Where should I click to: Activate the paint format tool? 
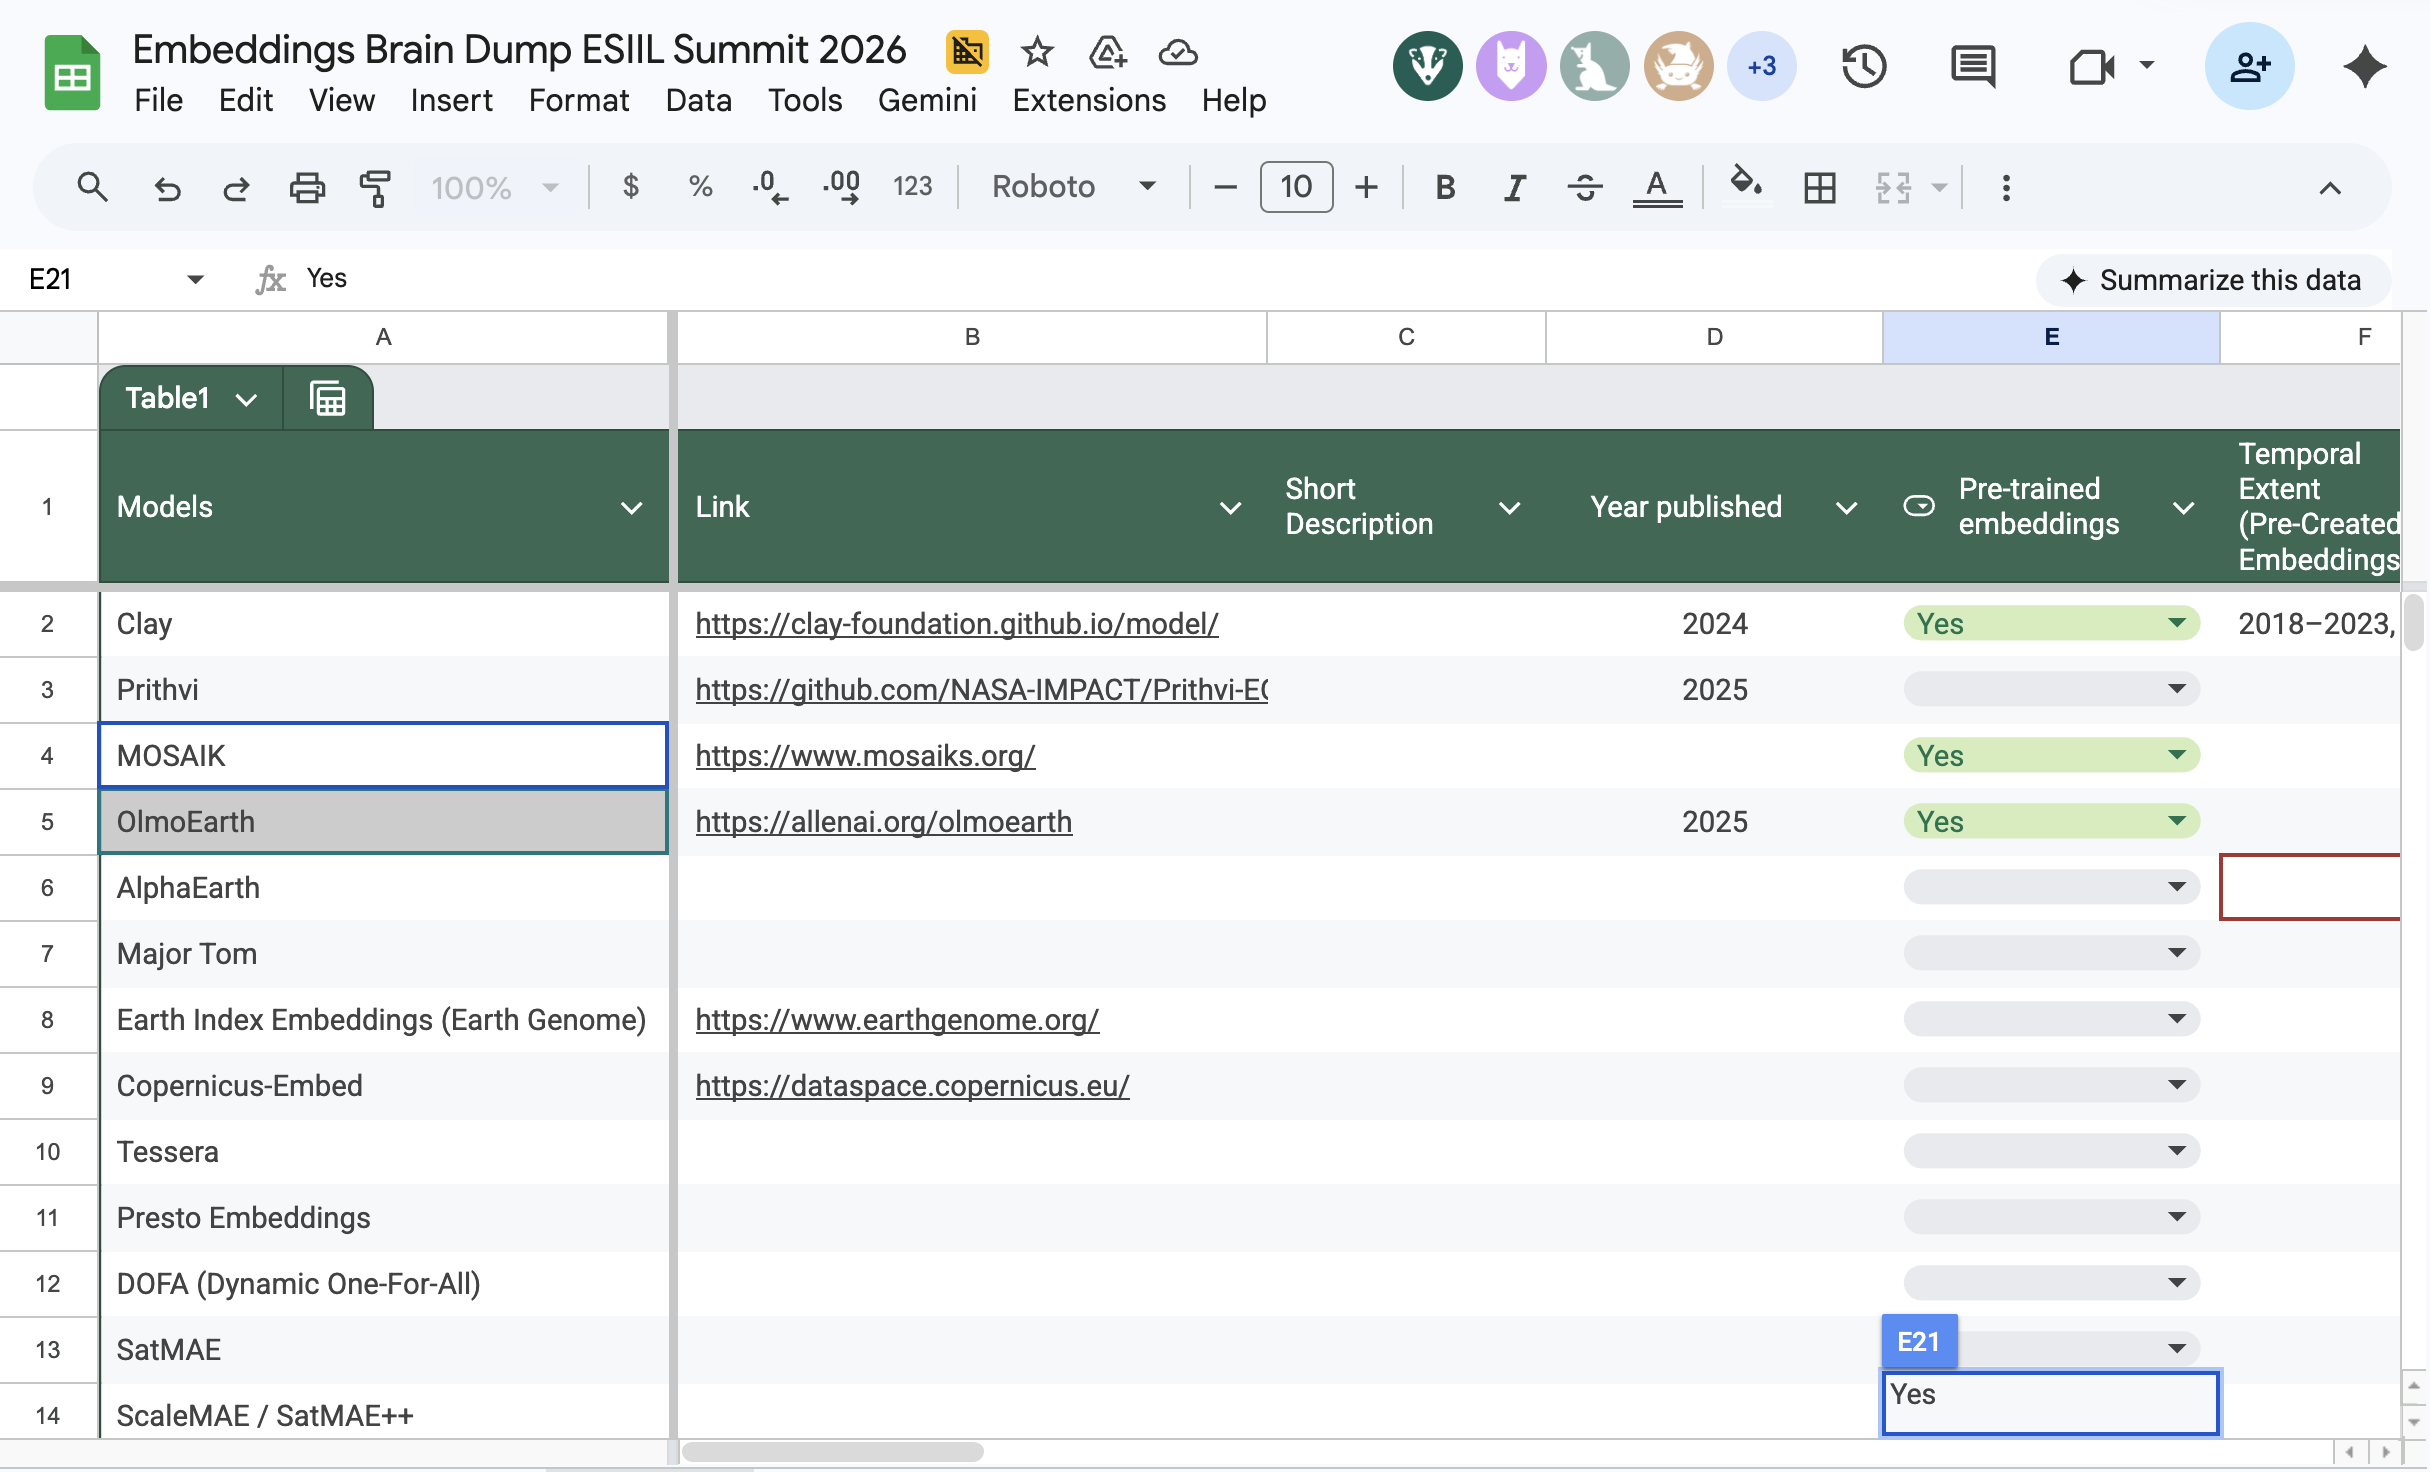pyautogui.click(x=375, y=187)
